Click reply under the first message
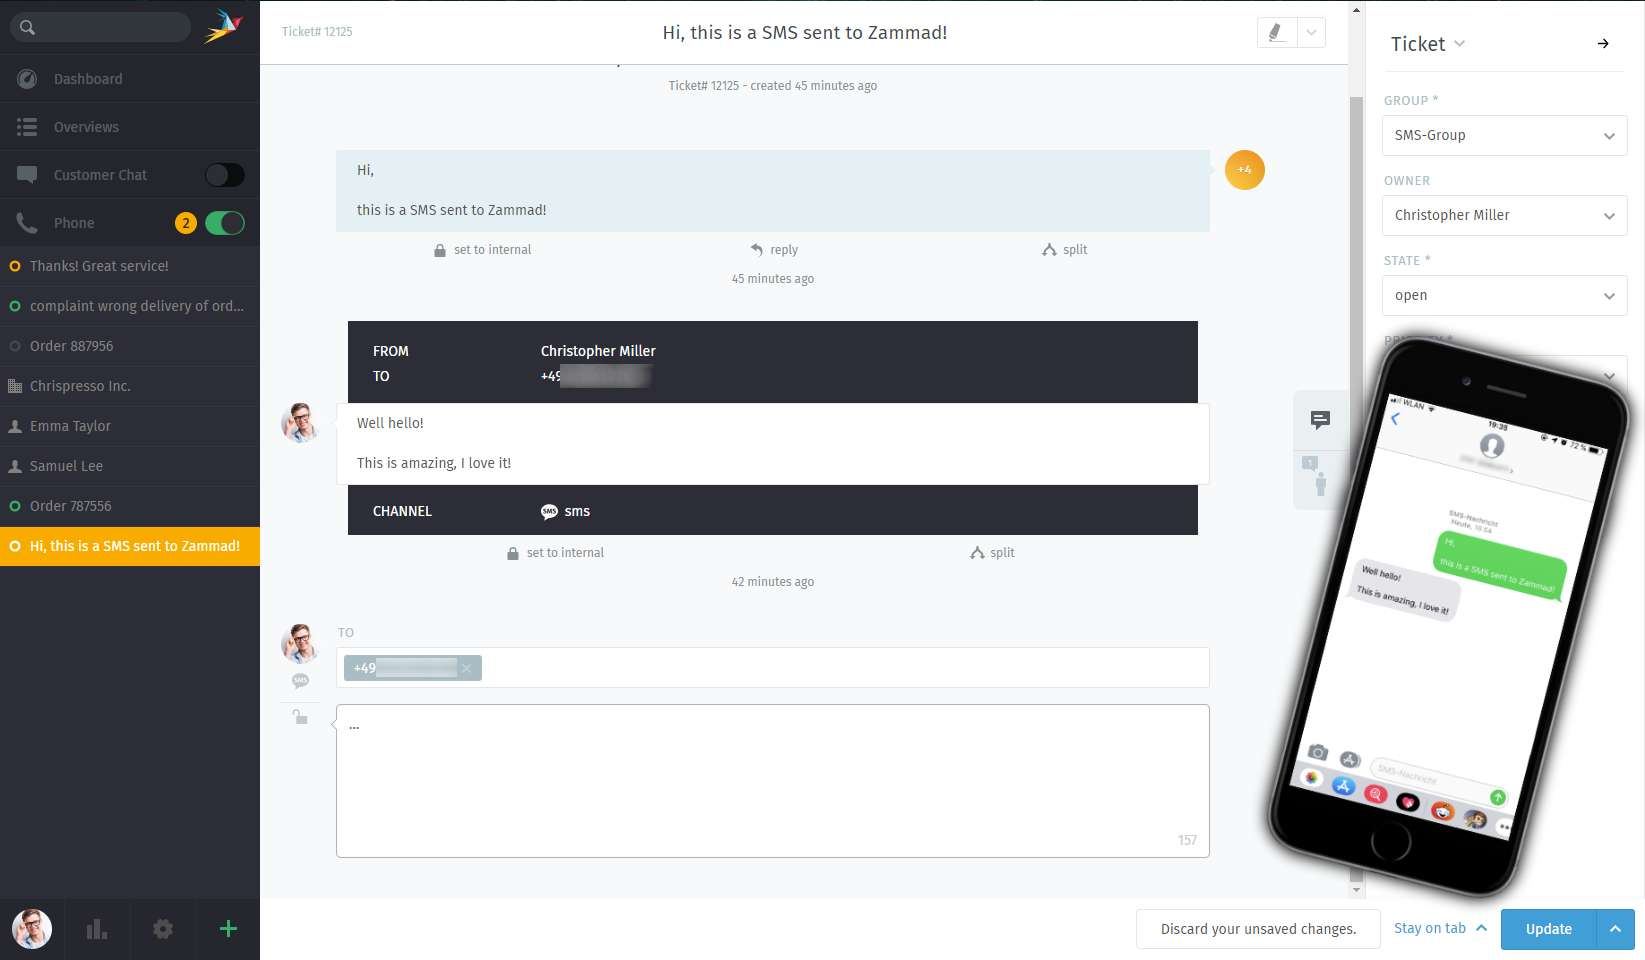 (784, 250)
